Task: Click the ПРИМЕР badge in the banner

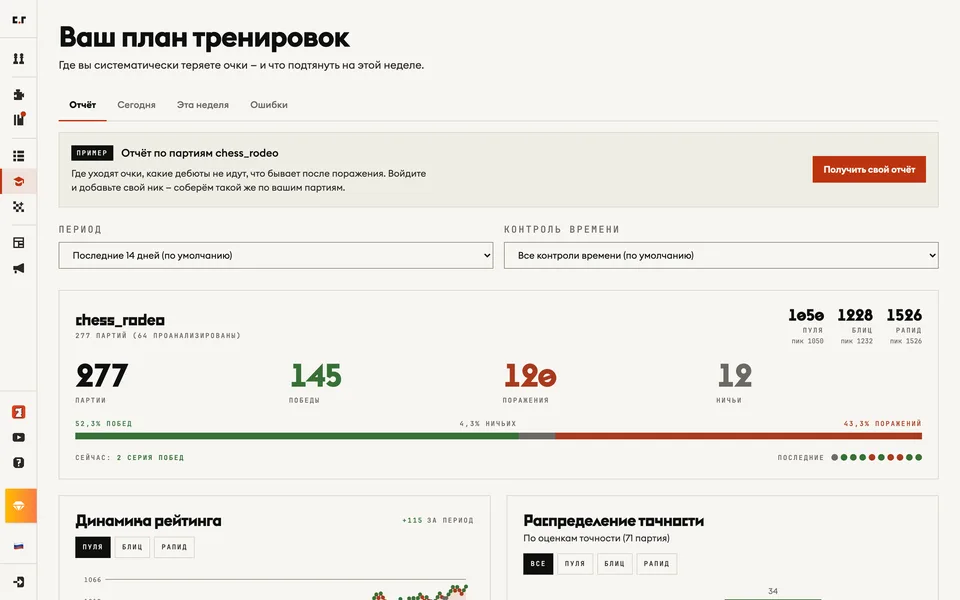Action: pos(92,153)
